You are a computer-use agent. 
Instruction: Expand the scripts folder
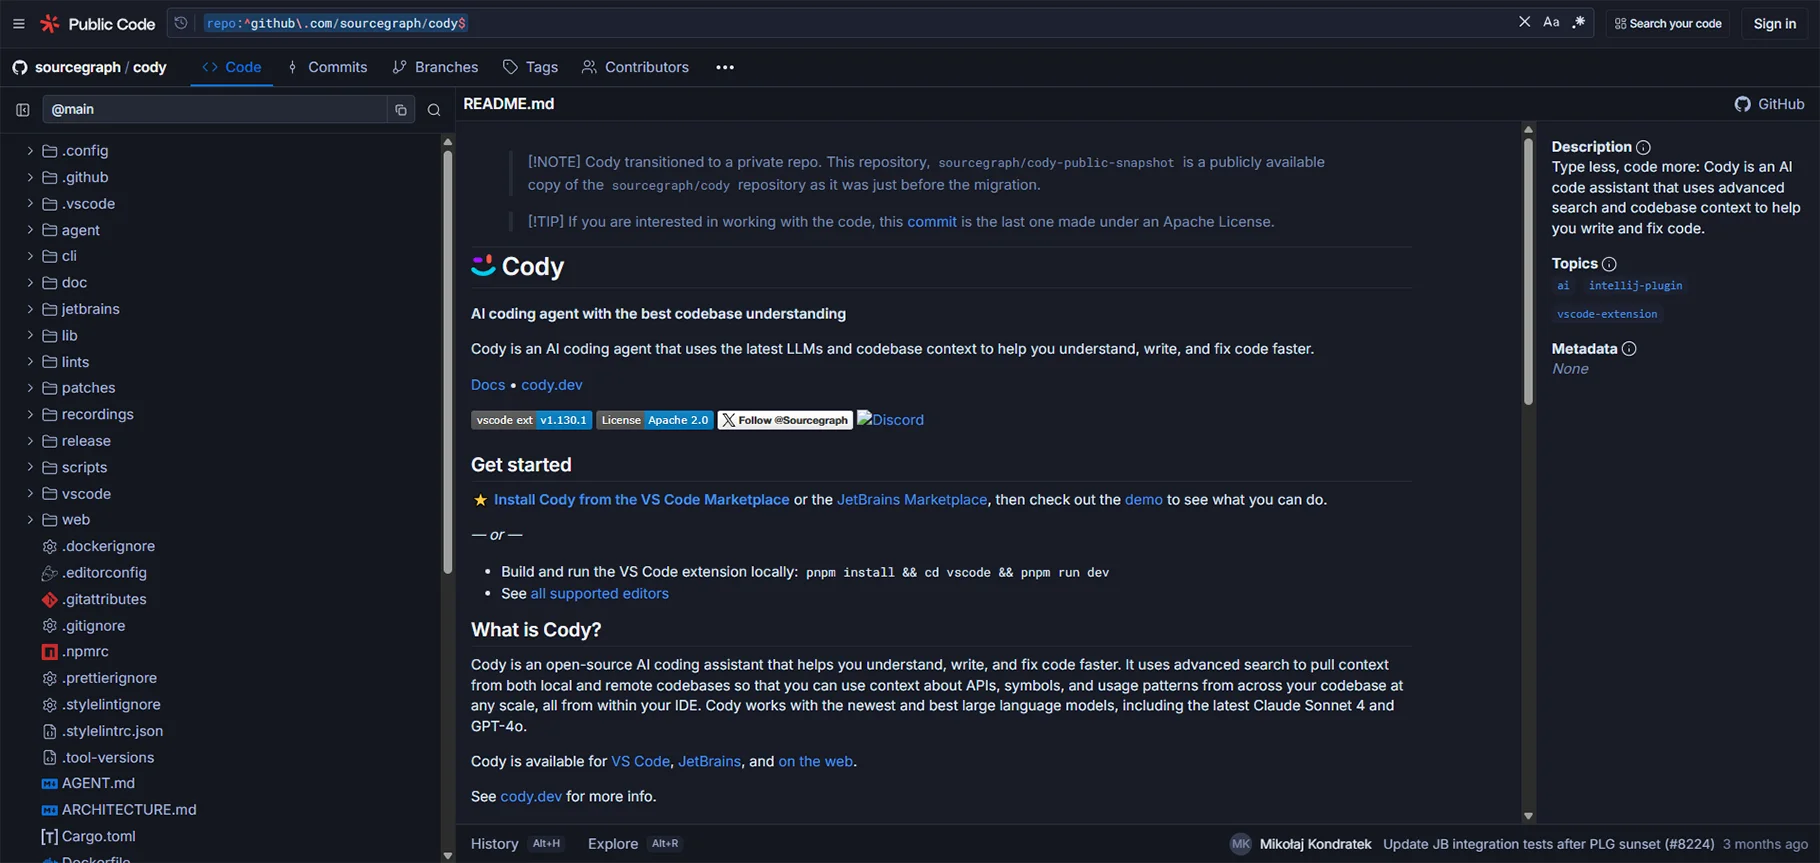click(x=30, y=467)
